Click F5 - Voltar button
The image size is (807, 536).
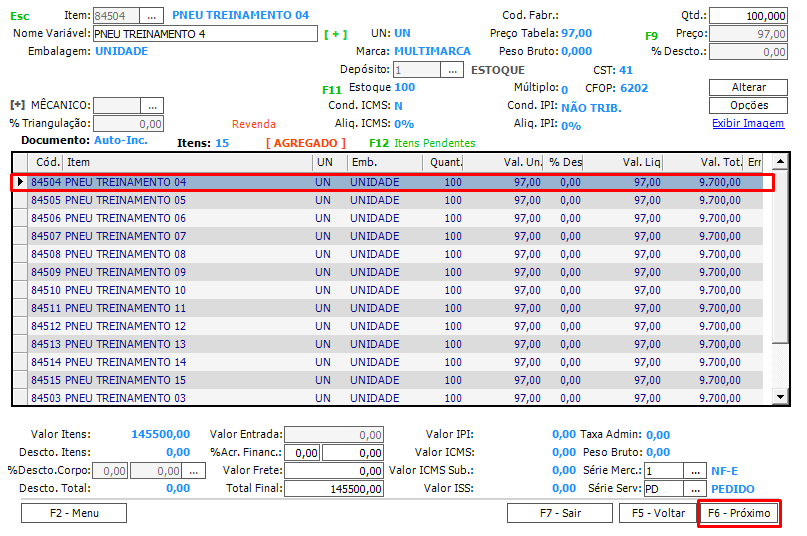coord(658,513)
